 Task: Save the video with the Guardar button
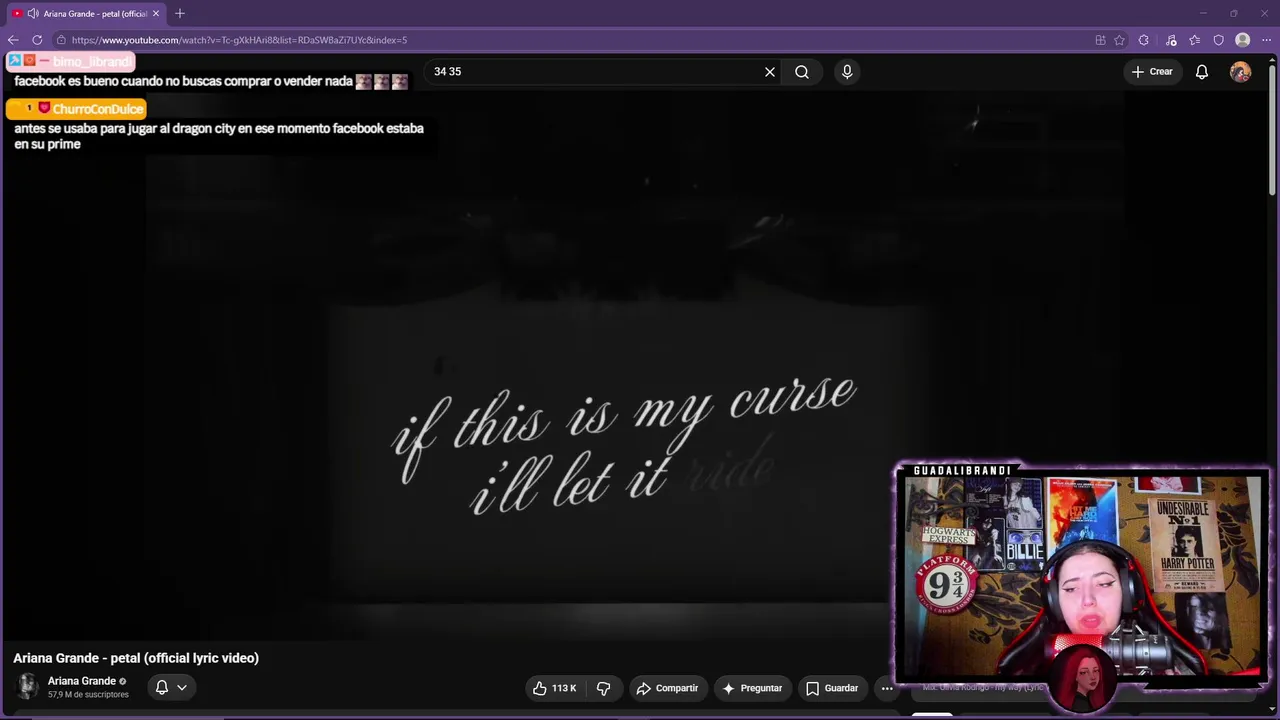pyautogui.click(x=832, y=688)
